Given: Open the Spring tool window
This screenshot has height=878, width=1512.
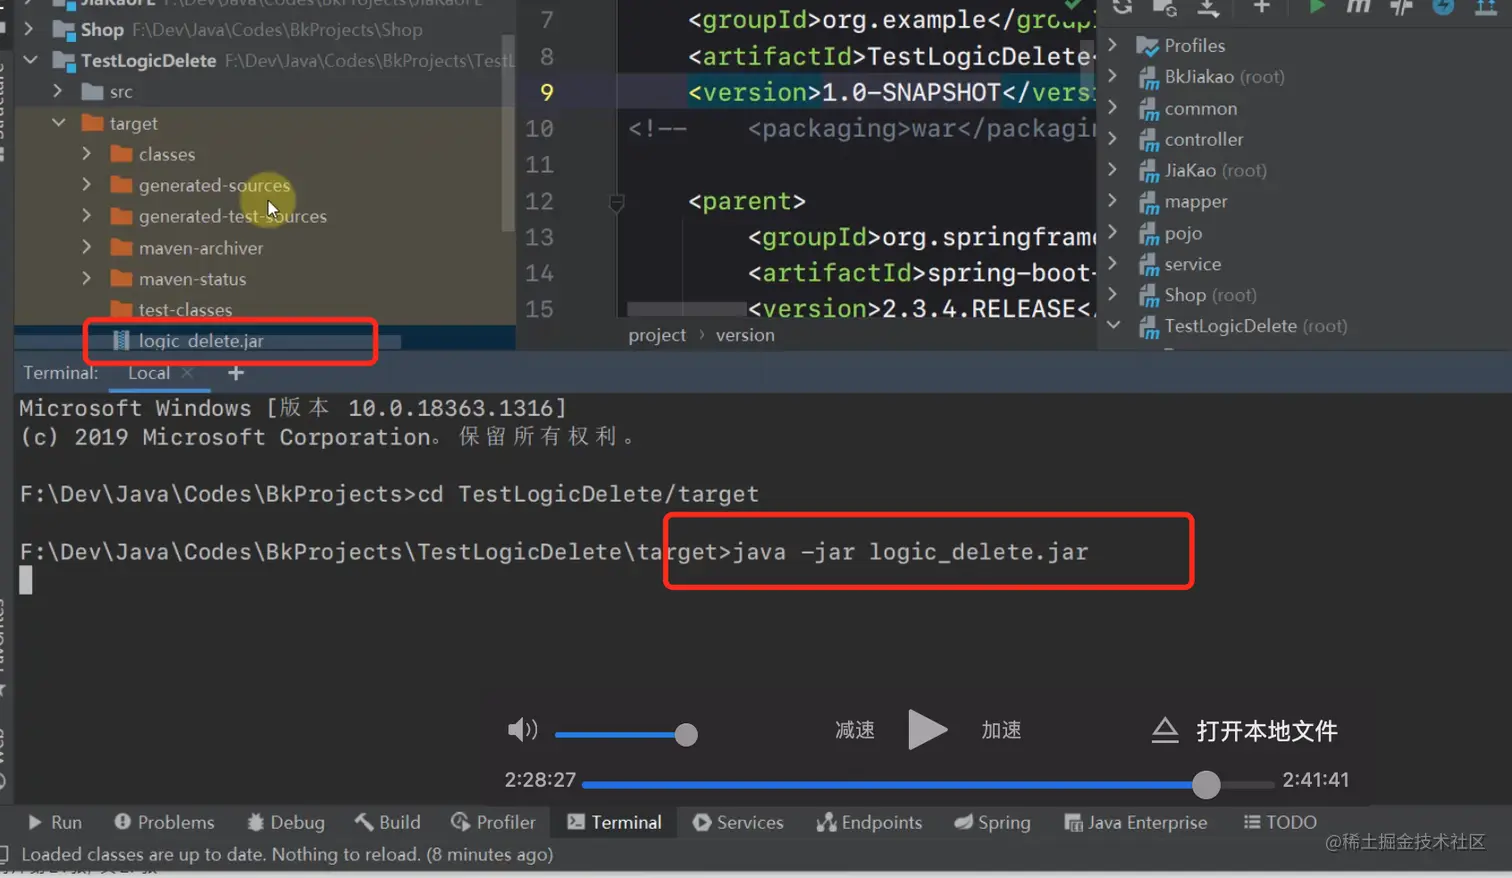Looking at the screenshot, I should tap(992, 822).
